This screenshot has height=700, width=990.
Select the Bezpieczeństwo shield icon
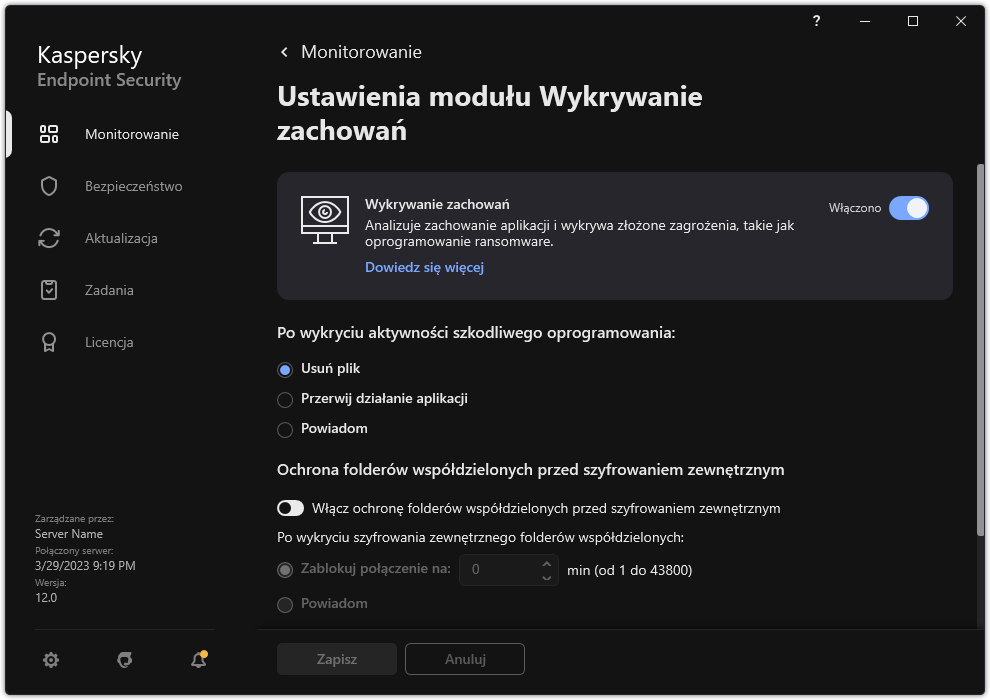[48, 185]
